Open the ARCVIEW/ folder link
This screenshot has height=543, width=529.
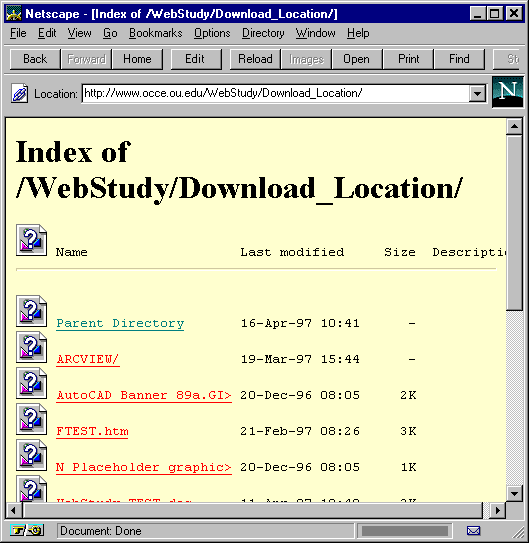pos(88,359)
